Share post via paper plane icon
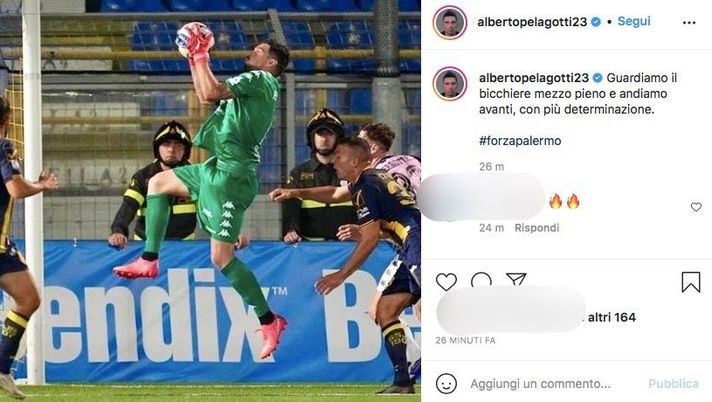The height and width of the screenshot is (402, 712). coord(516,280)
